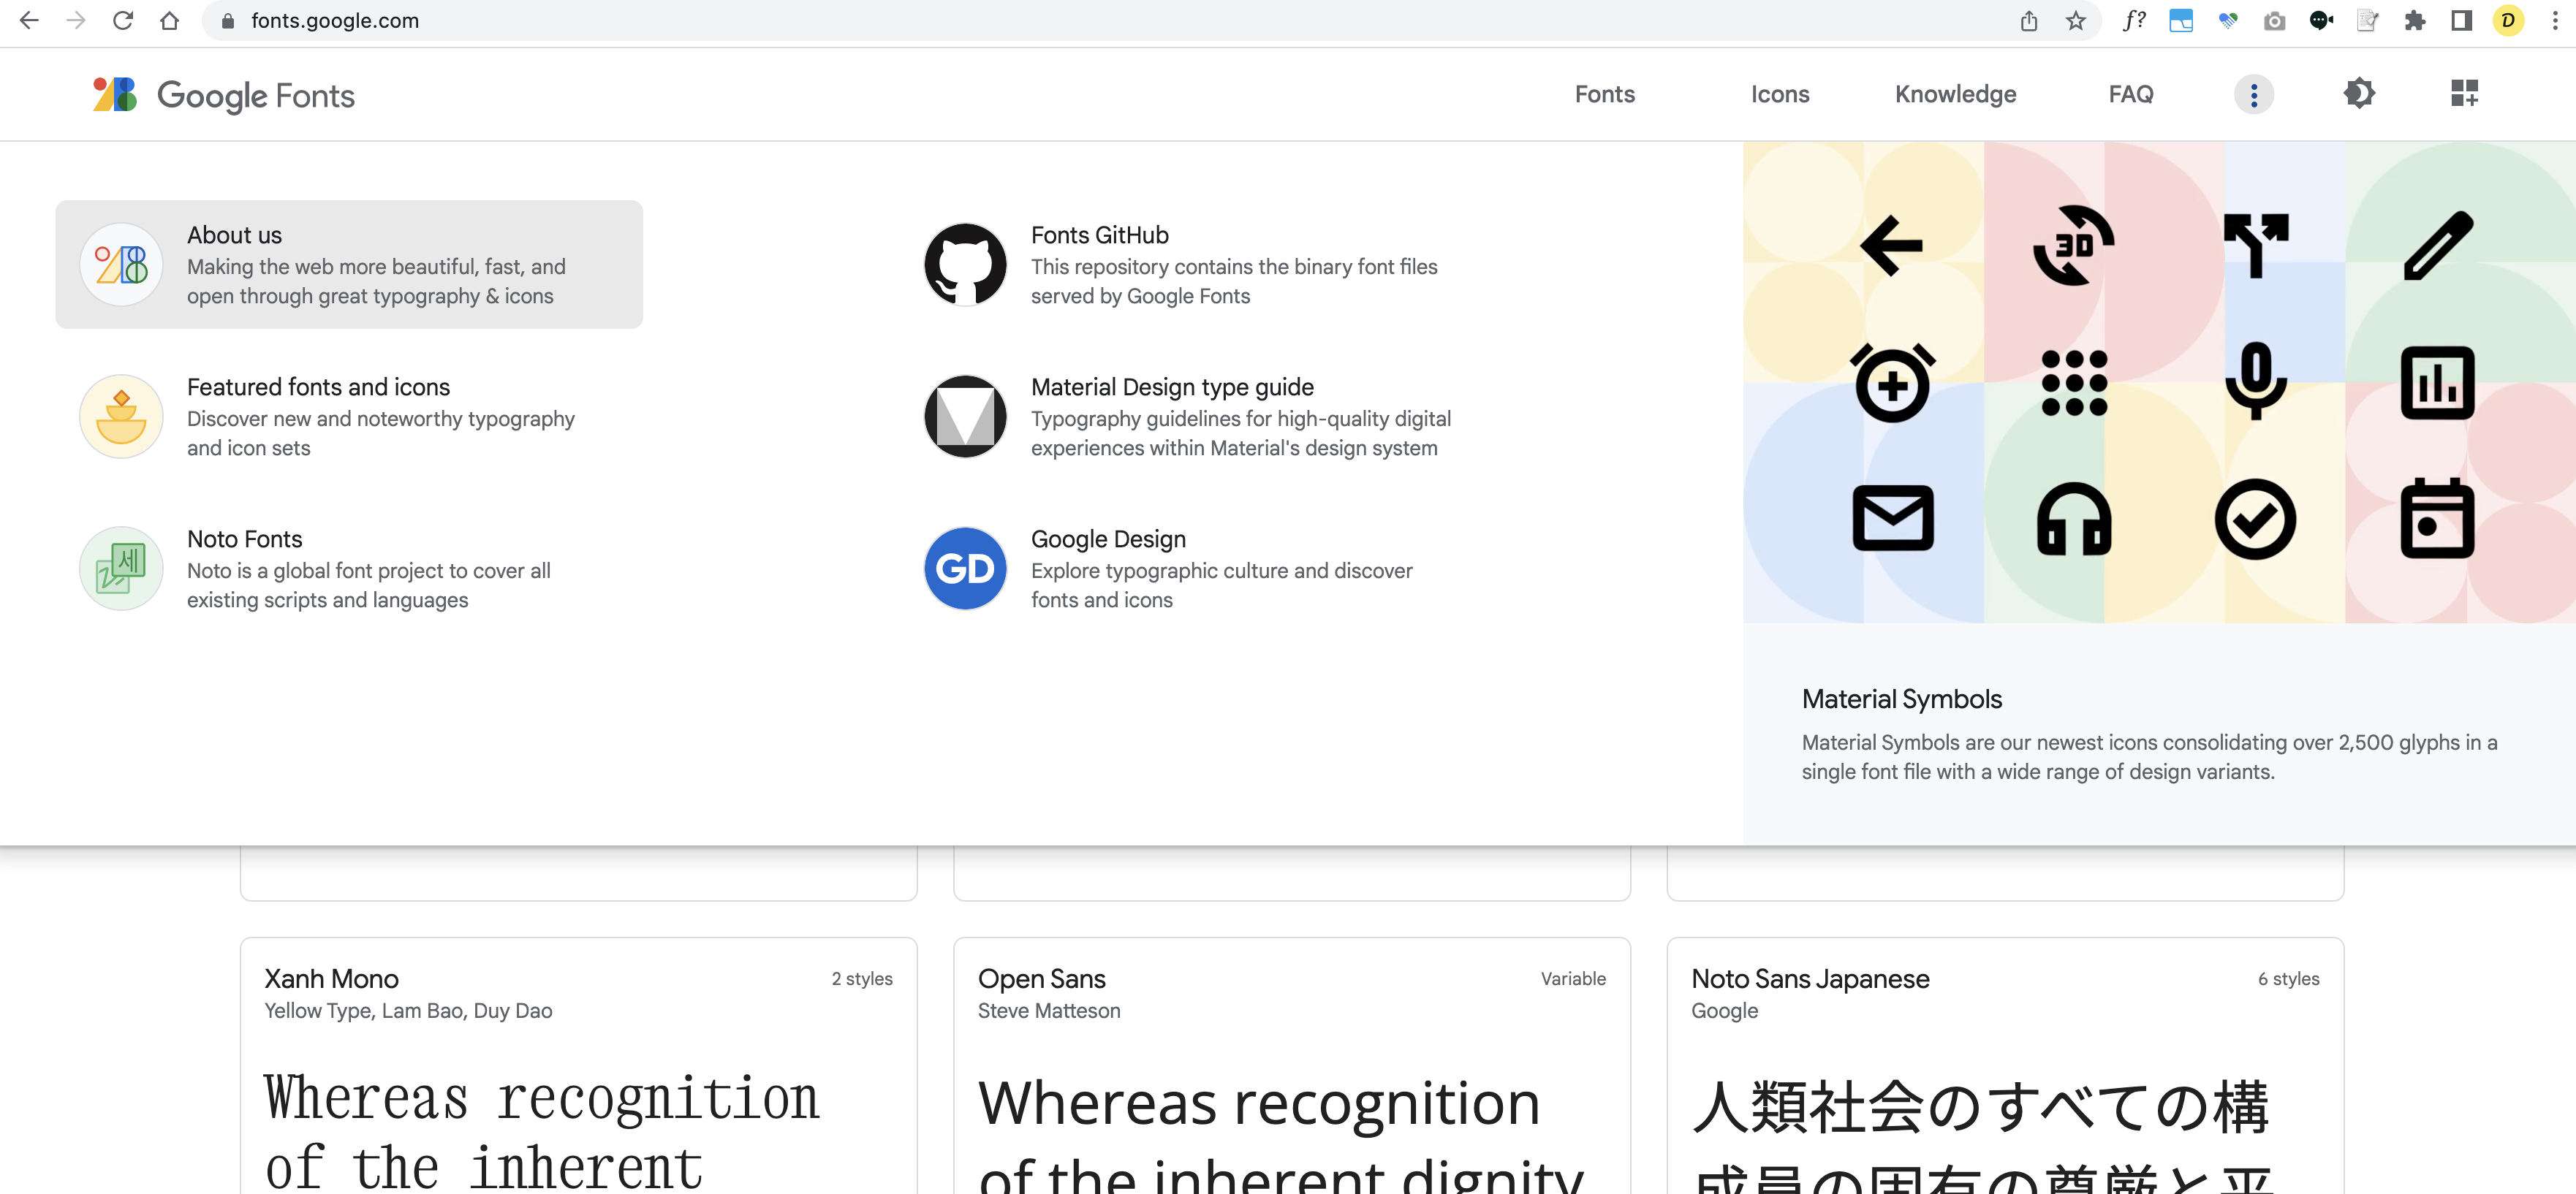Click the headphones Material symbol

click(x=2074, y=518)
